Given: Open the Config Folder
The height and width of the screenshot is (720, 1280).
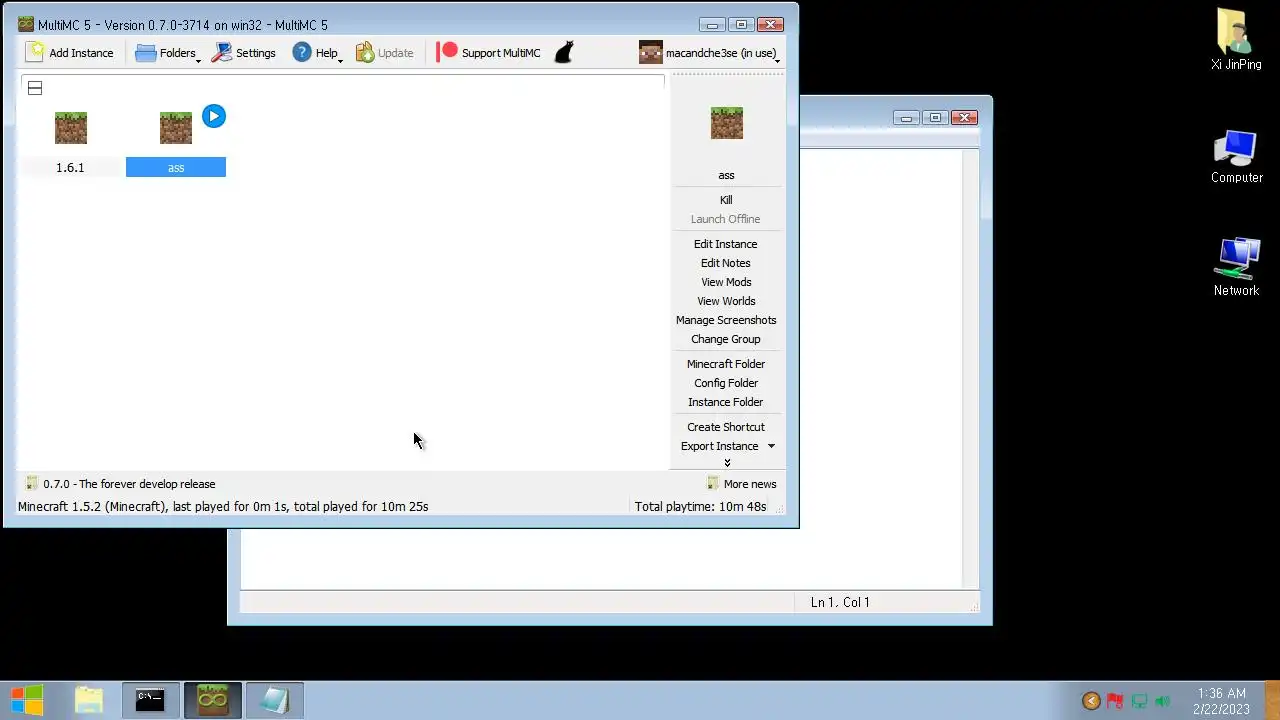Looking at the screenshot, I should 726,383.
